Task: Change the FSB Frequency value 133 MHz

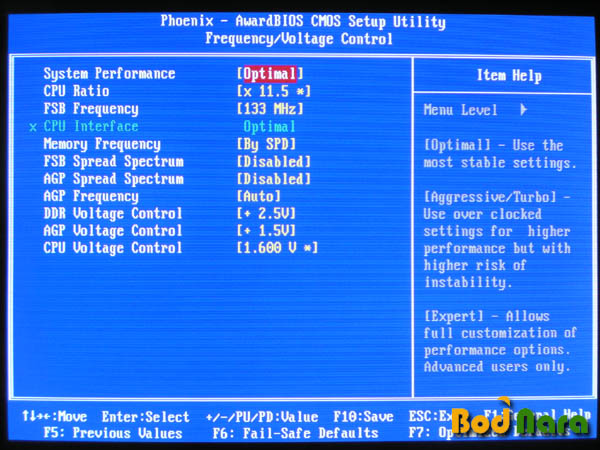Action: 270,109
